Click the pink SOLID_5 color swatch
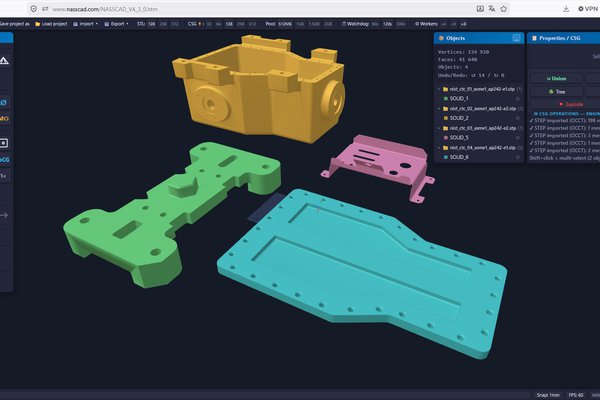Screen dimensions: 600x400 click(x=445, y=137)
